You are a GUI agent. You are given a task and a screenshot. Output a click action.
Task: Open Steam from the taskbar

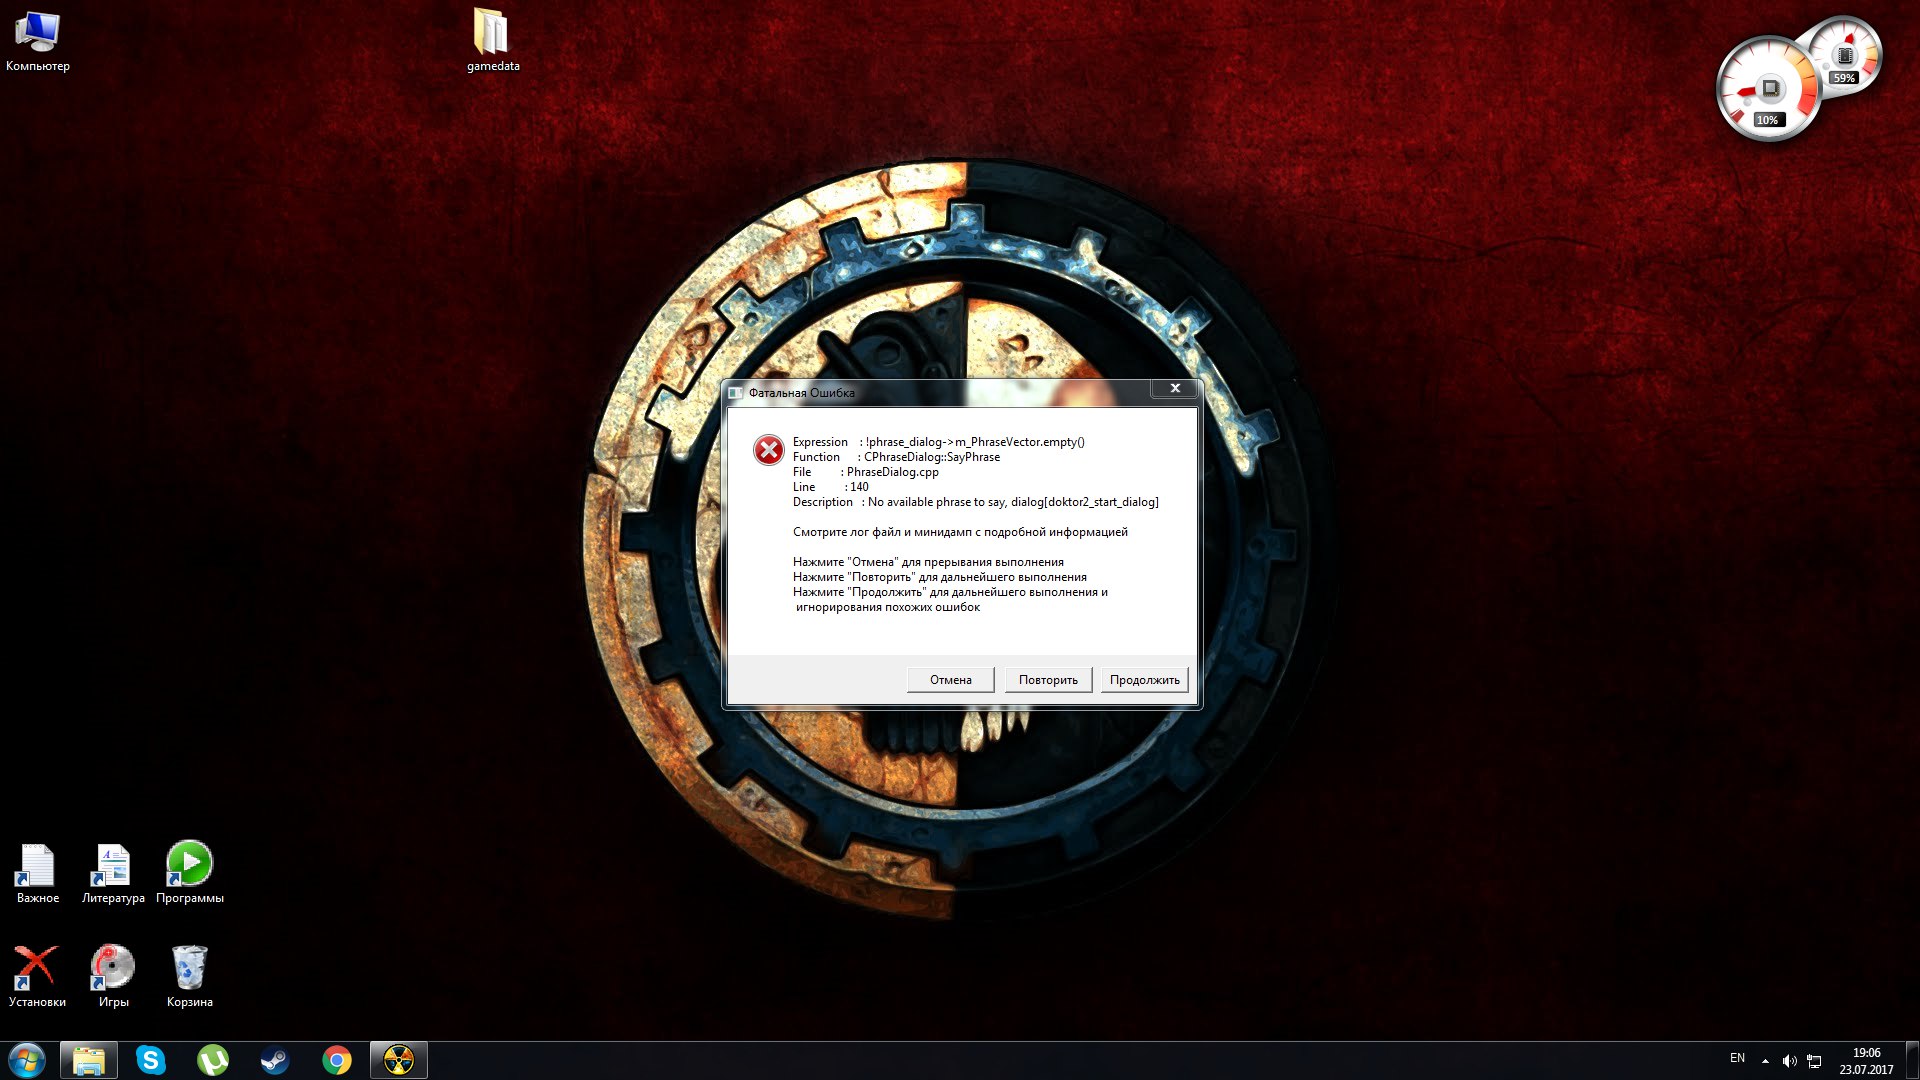tap(275, 1060)
